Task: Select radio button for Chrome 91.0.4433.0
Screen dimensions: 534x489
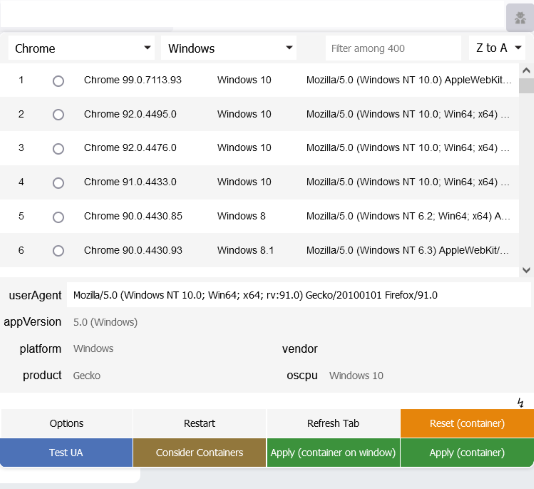Action: coord(58,183)
